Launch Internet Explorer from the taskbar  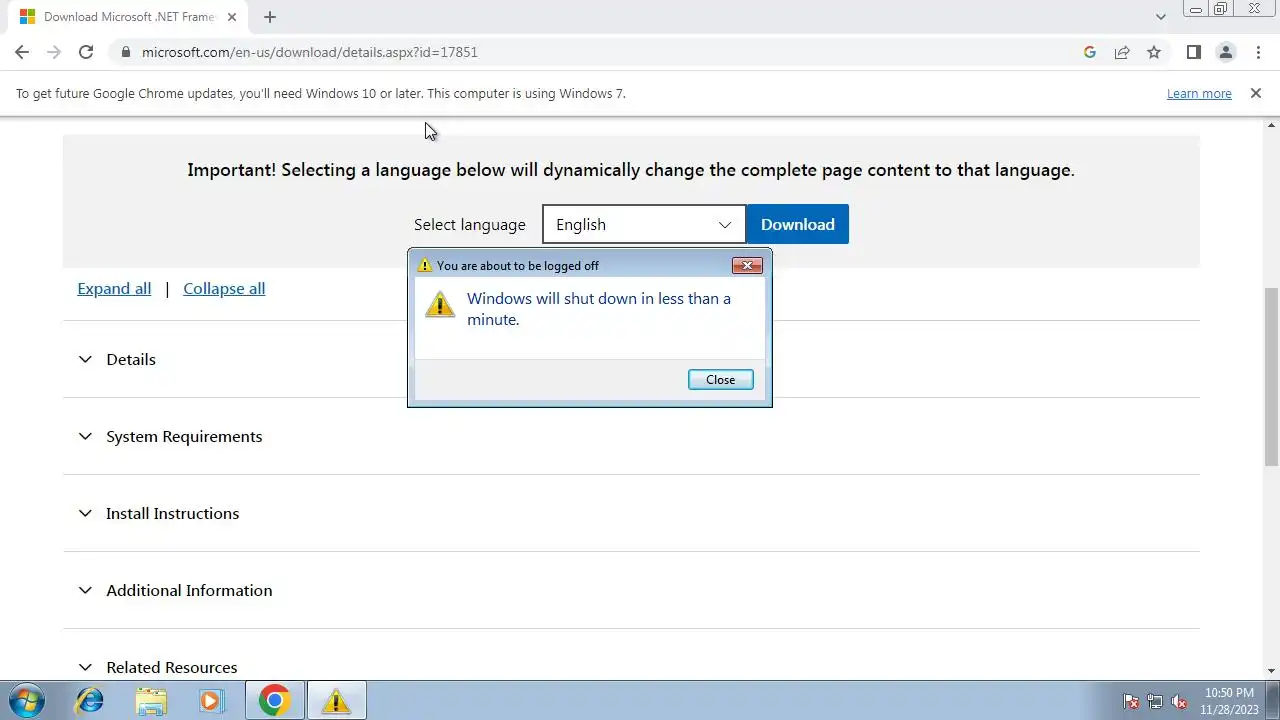90,700
